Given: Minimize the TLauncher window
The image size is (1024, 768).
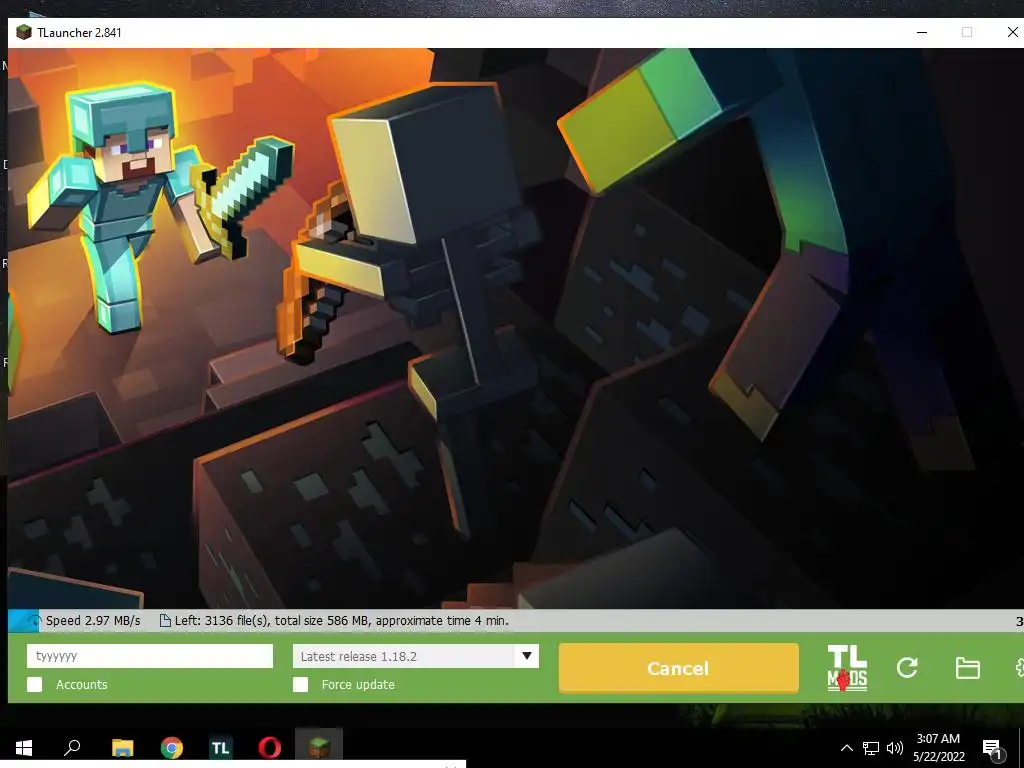Looking at the screenshot, I should [x=922, y=32].
